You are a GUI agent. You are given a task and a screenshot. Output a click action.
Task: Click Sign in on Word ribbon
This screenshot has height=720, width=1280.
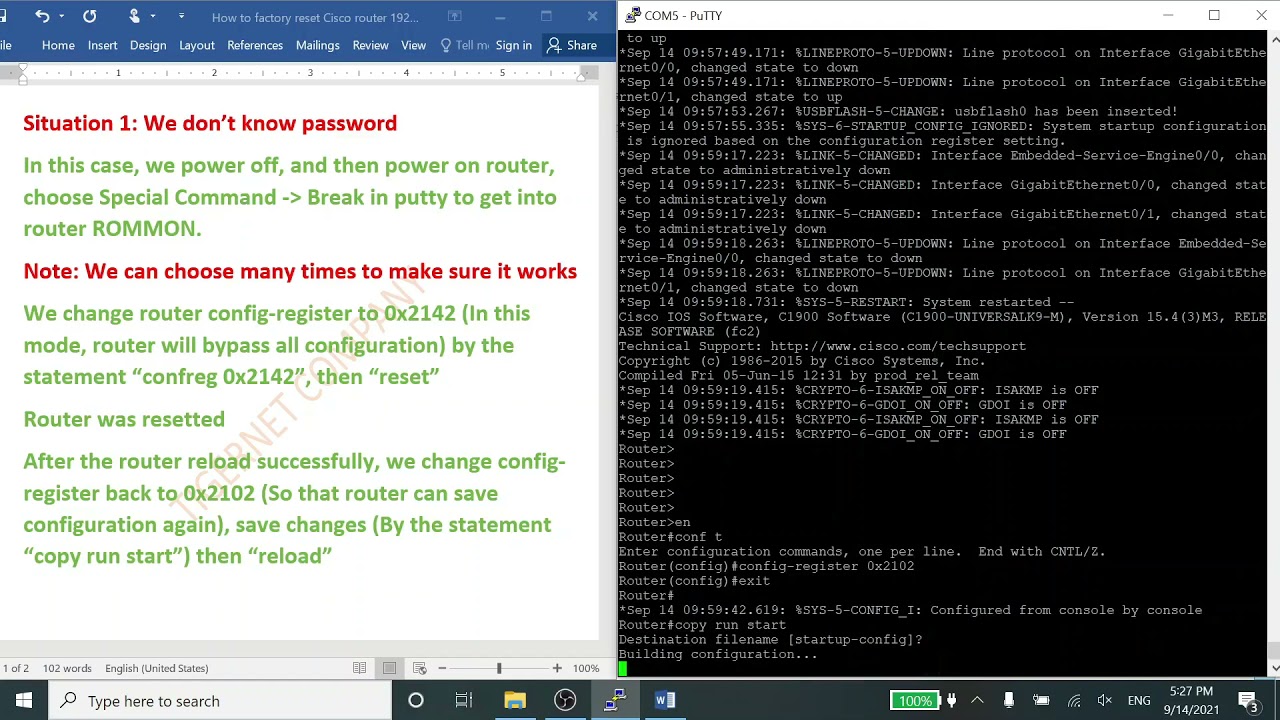coord(513,45)
